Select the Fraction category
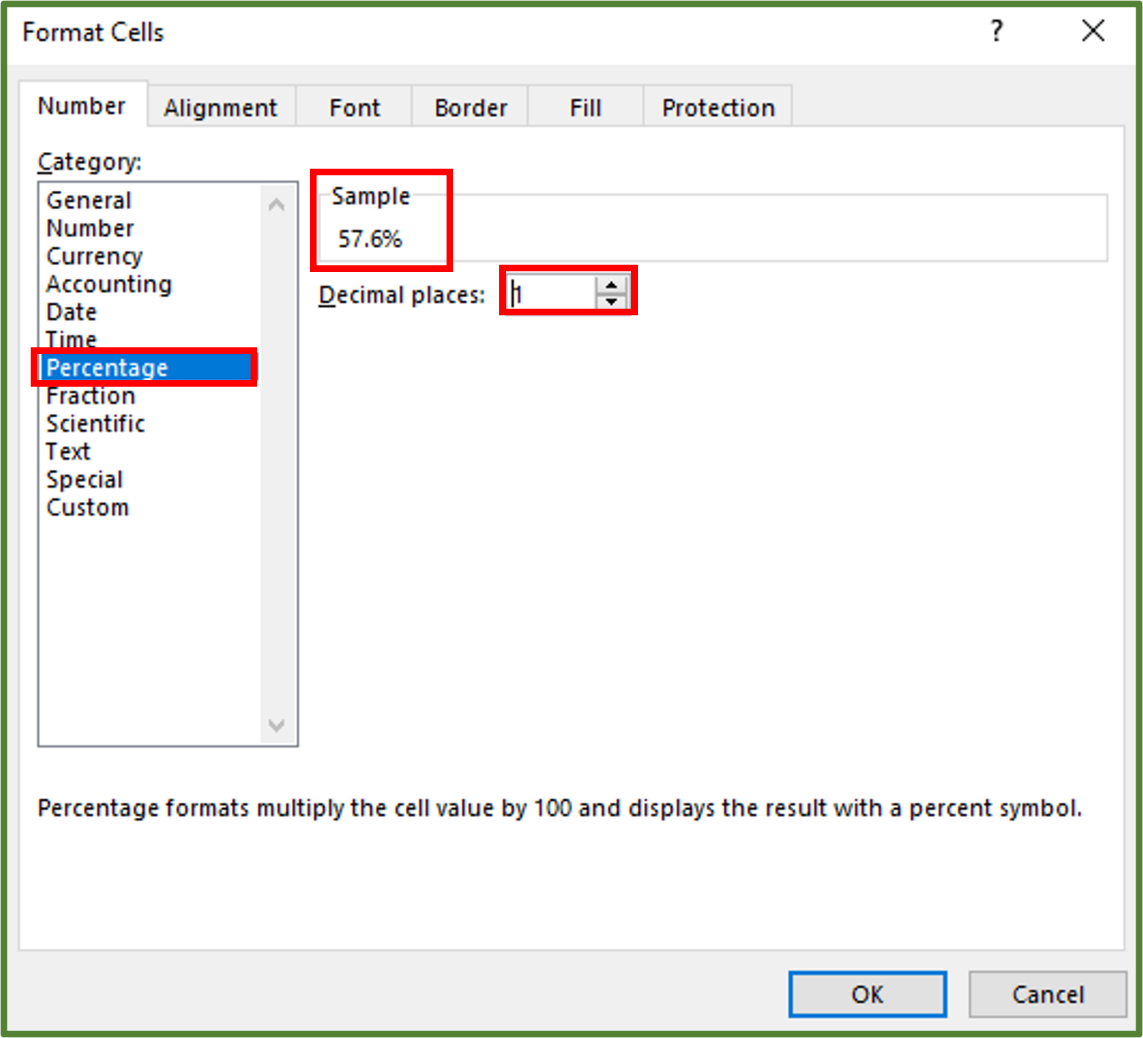Image resolution: width=1143 pixels, height=1038 pixels. pyautogui.click(x=90, y=396)
